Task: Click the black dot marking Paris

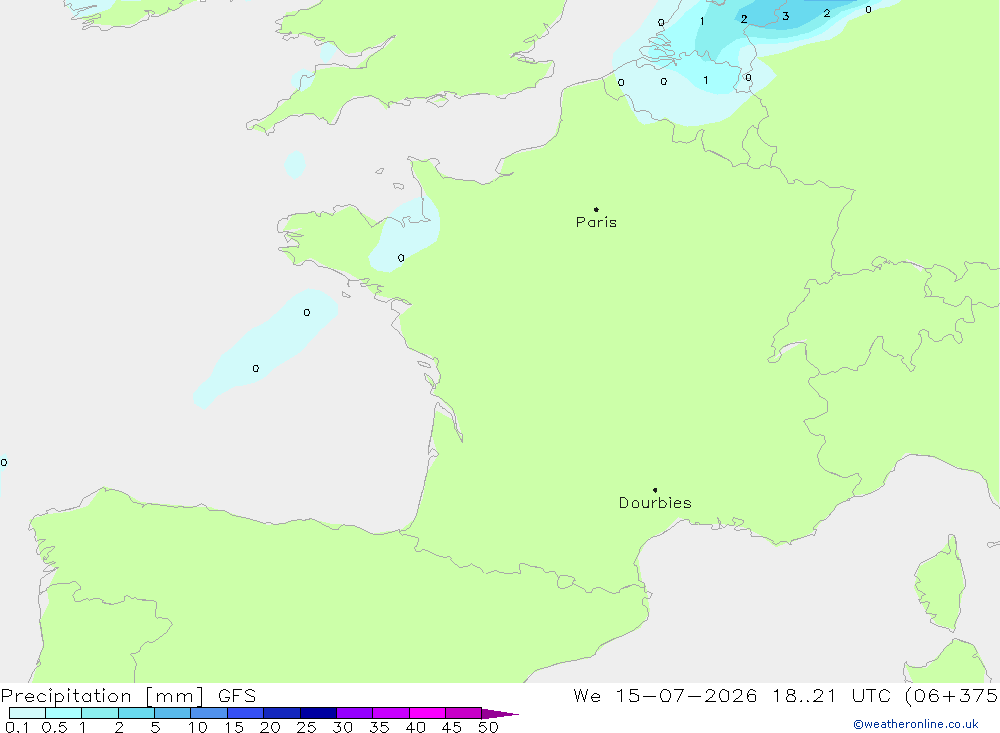Action: coord(596,209)
